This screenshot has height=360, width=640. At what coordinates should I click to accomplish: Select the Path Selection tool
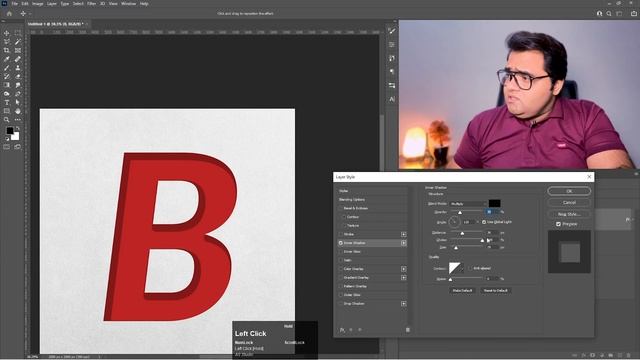(x=18, y=102)
